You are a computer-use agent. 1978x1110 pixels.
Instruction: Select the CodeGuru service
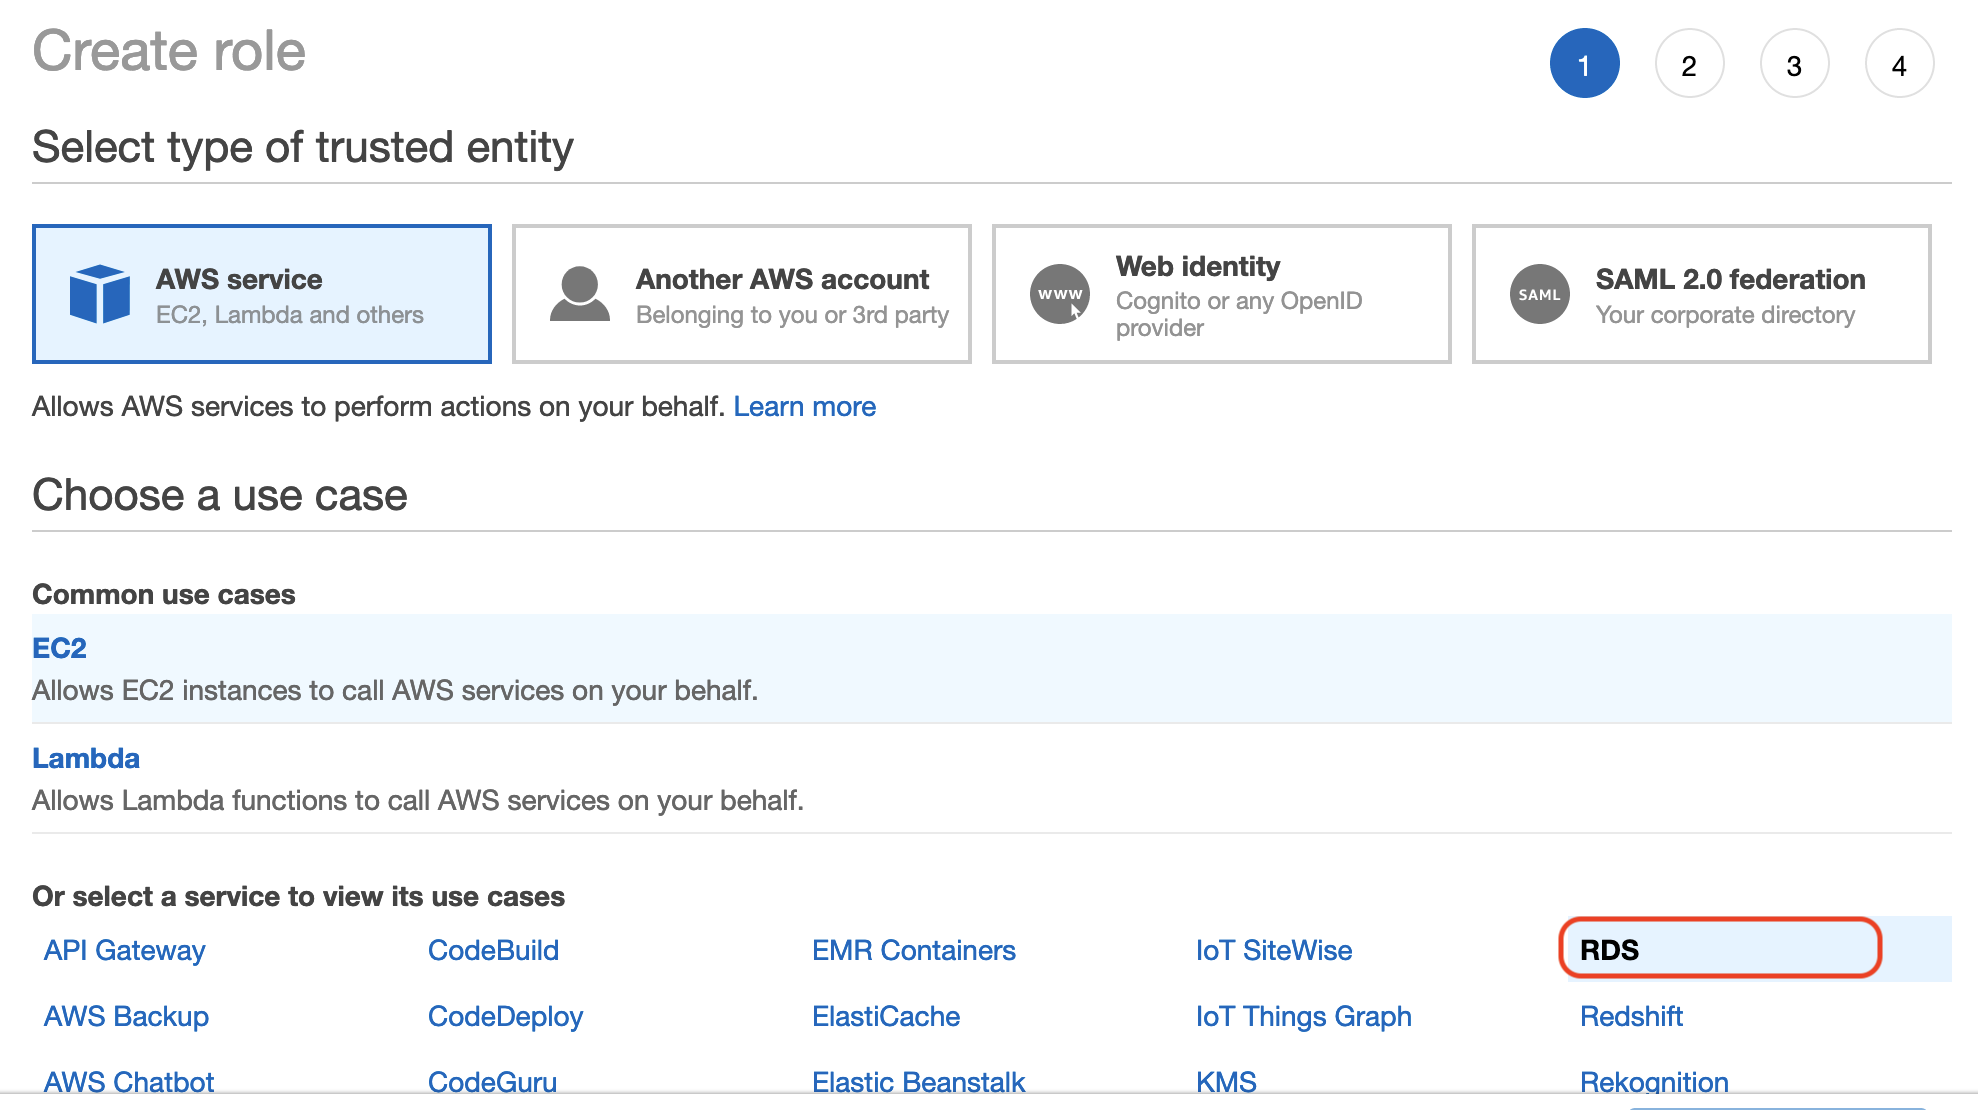coord(493,1082)
